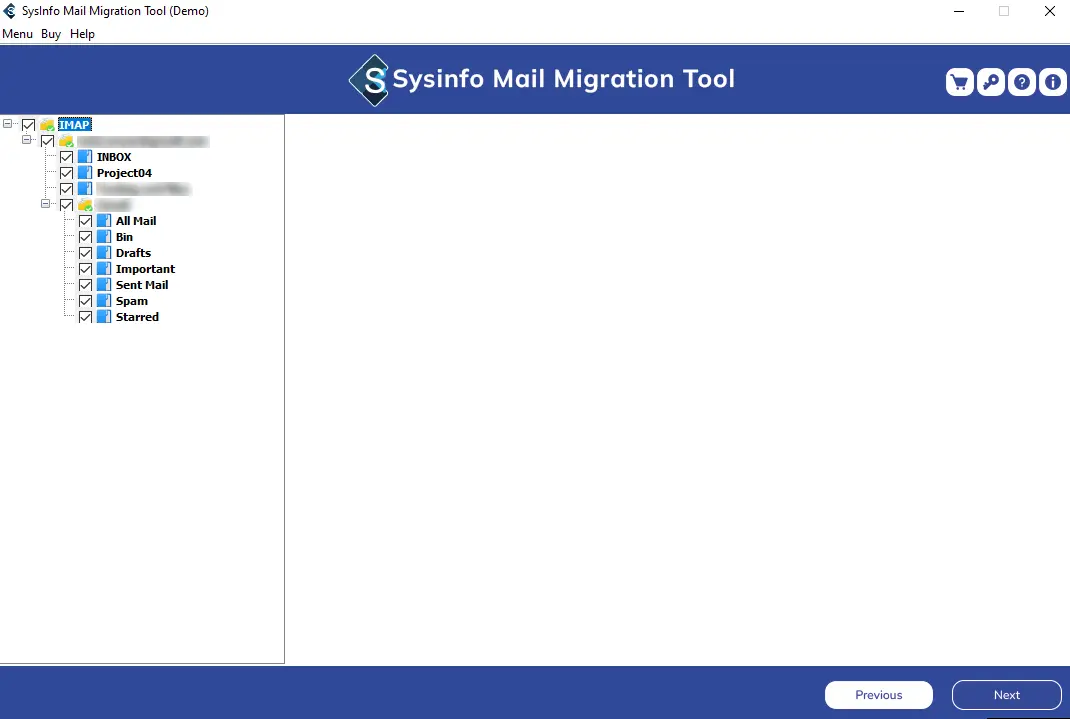Click the IMAP root folder icon
The height and width of the screenshot is (719, 1070).
coord(47,125)
